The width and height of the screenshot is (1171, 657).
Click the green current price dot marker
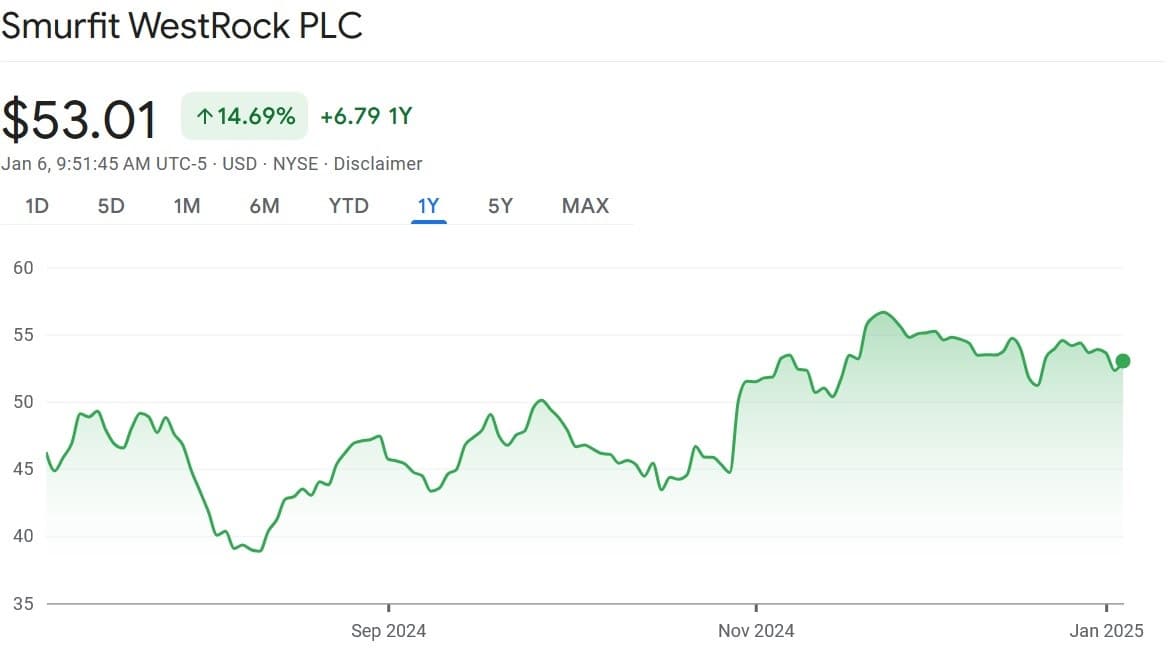tap(1122, 359)
